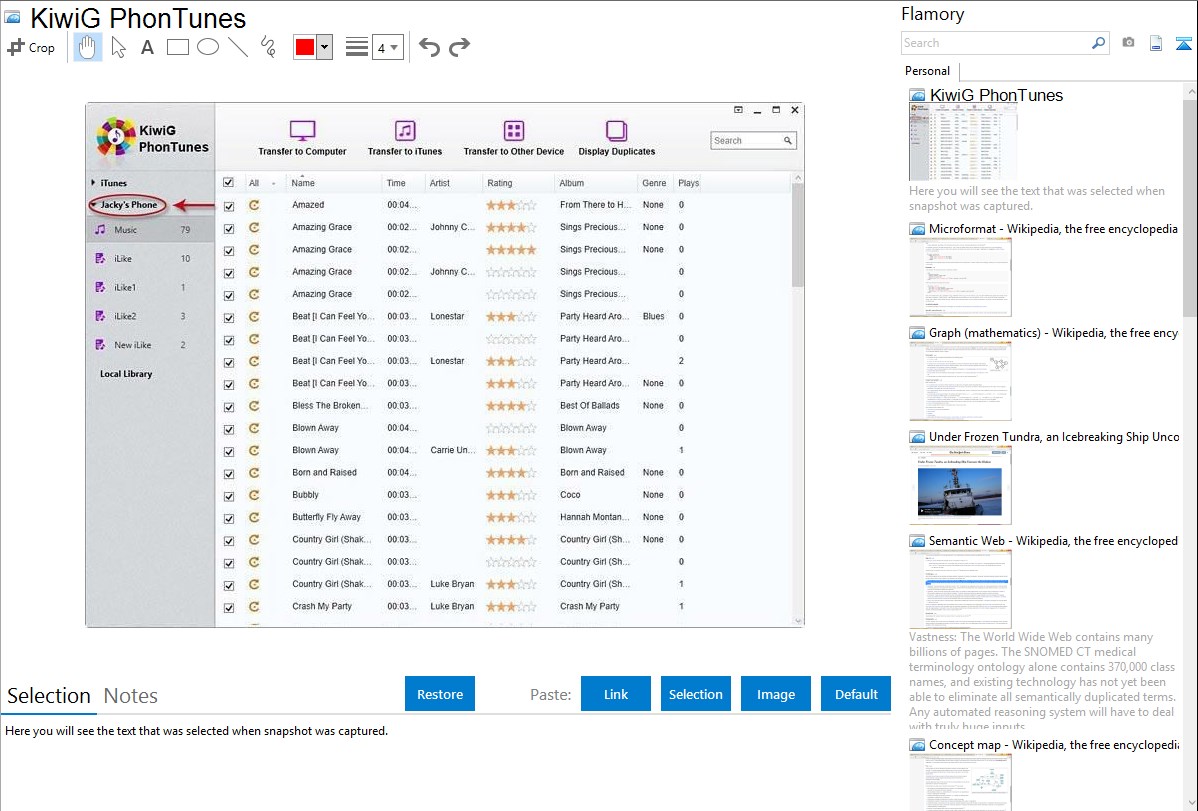This screenshot has height=811, width=1198.
Task: Redo the last annotation
Action: tap(460, 47)
